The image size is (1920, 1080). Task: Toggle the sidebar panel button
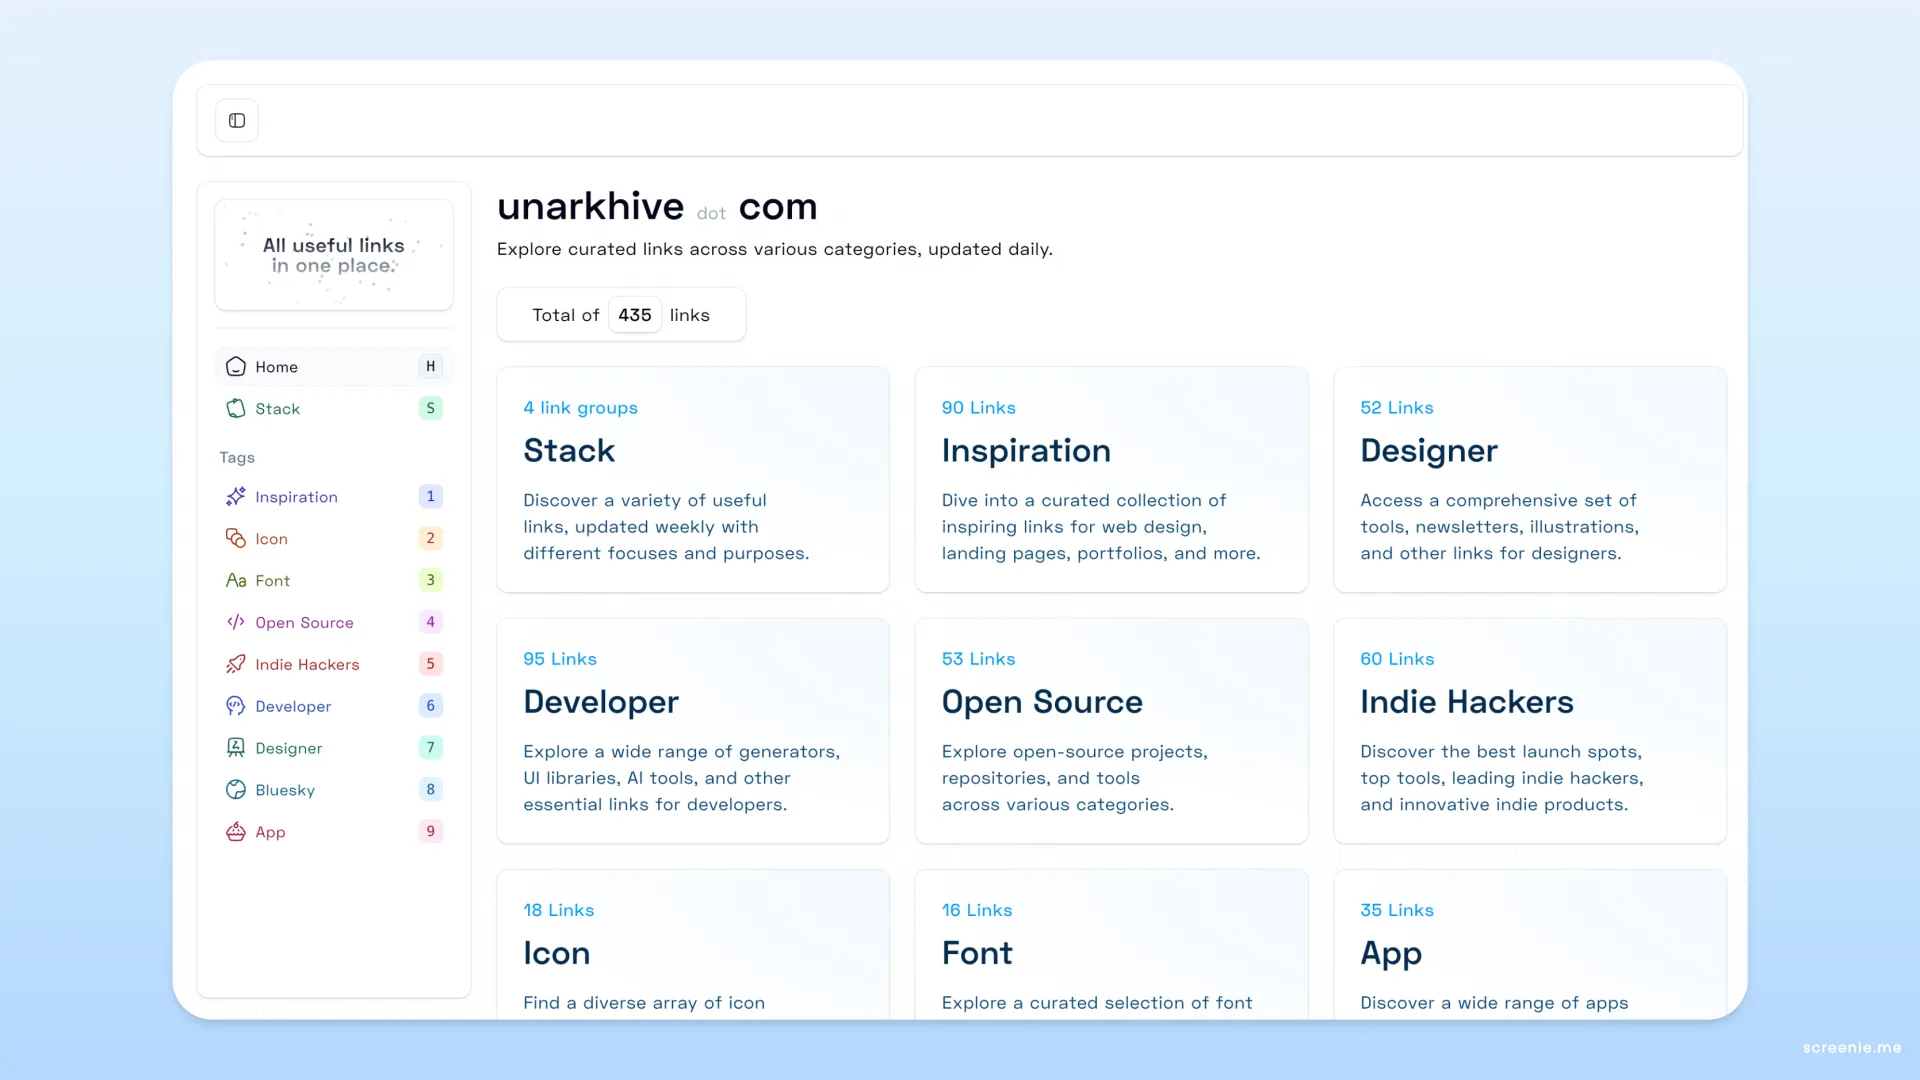(x=237, y=121)
